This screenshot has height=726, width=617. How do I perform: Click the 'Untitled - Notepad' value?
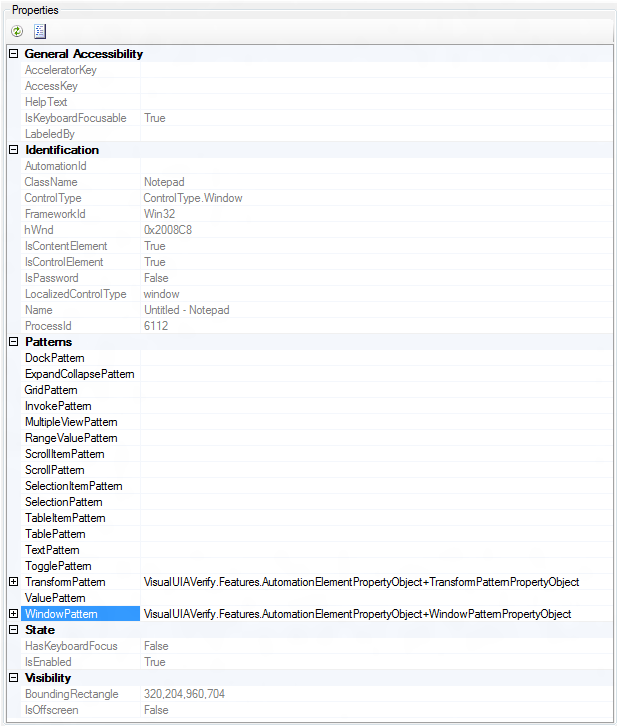[x=187, y=310]
